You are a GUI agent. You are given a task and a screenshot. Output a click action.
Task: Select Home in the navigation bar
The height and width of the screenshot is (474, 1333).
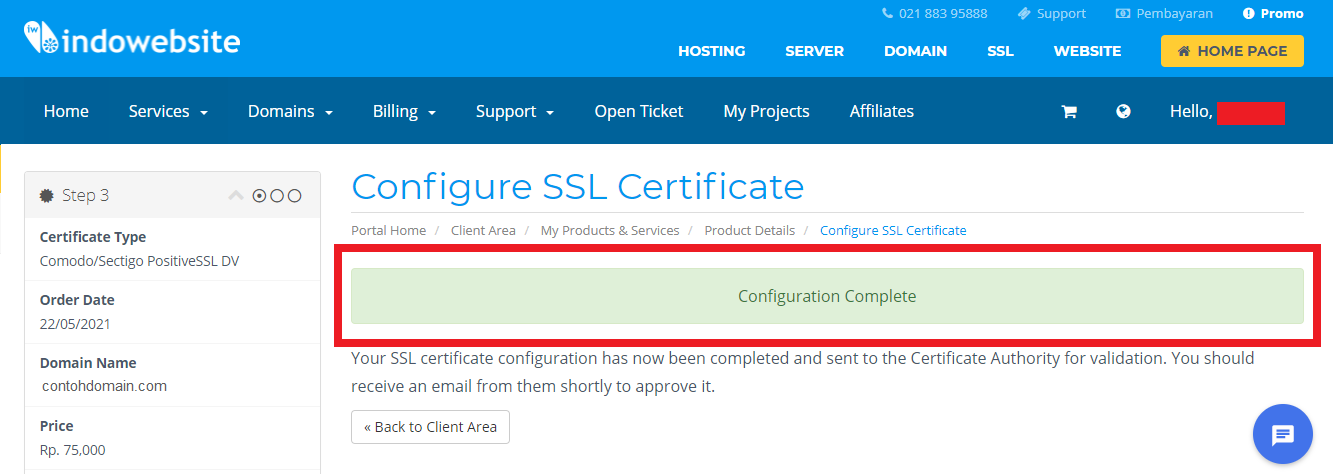(66, 111)
